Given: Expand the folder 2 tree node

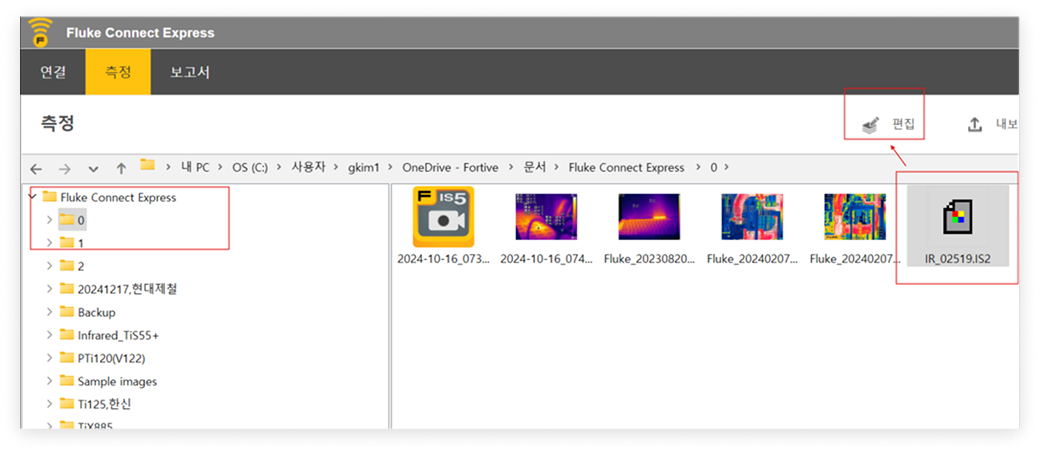Looking at the screenshot, I should click(x=50, y=266).
